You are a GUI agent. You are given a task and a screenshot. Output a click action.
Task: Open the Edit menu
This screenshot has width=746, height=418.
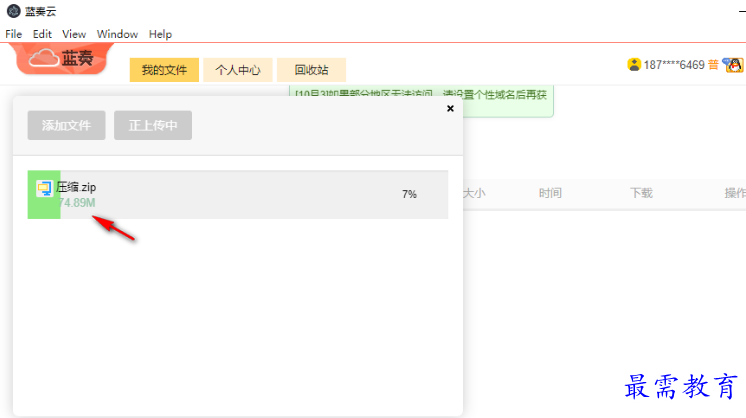coord(42,34)
